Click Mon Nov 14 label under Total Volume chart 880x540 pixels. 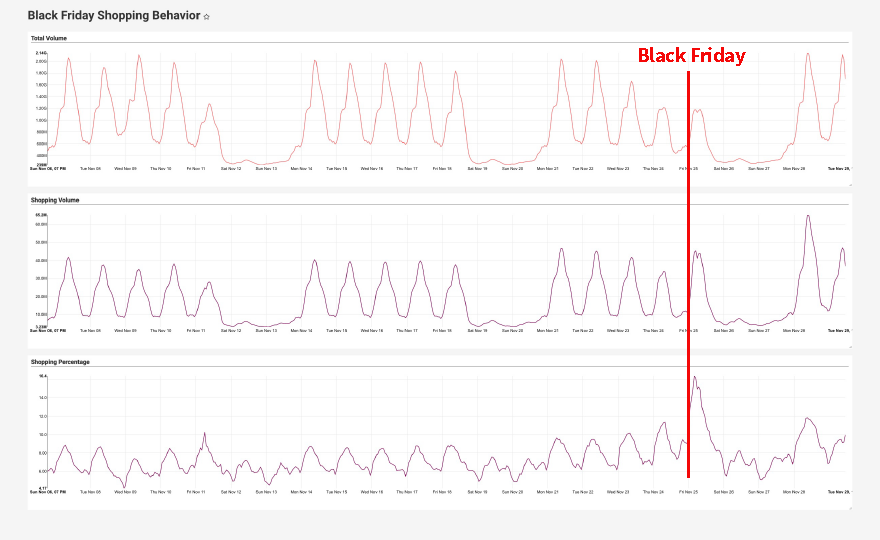pyautogui.click(x=301, y=169)
